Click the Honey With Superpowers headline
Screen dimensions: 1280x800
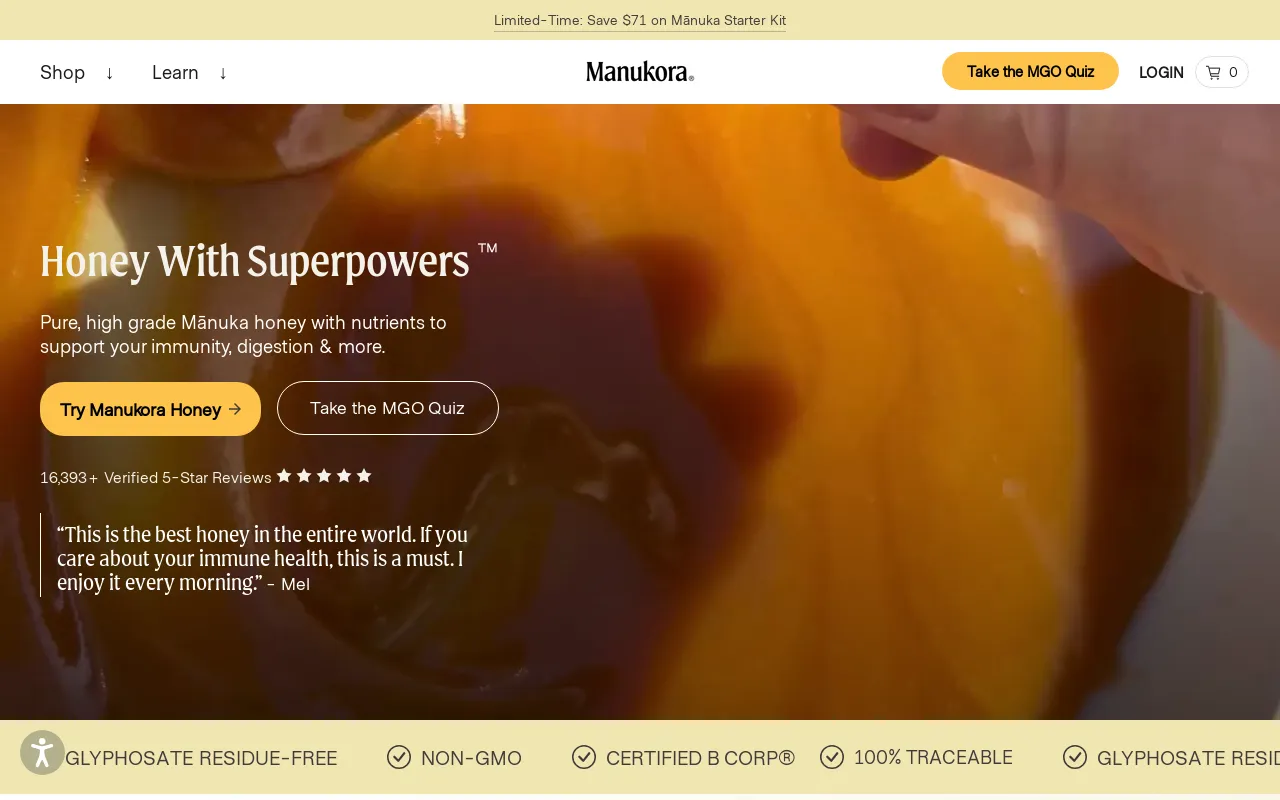click(255, 261)
